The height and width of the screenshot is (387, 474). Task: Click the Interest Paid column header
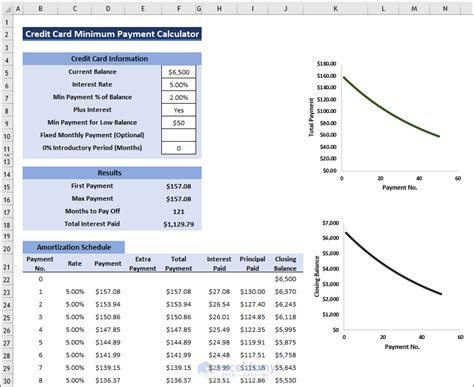[x=219, y=263]
